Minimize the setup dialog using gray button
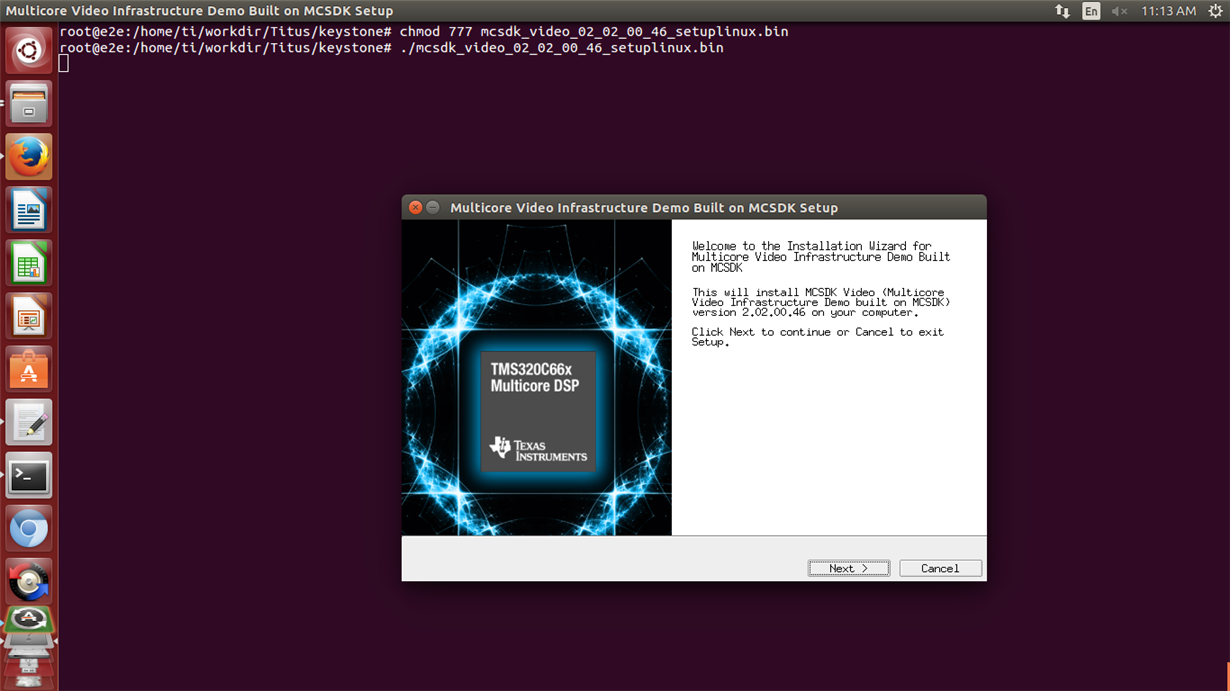1230x691 pixels. (x=433, y=207)
